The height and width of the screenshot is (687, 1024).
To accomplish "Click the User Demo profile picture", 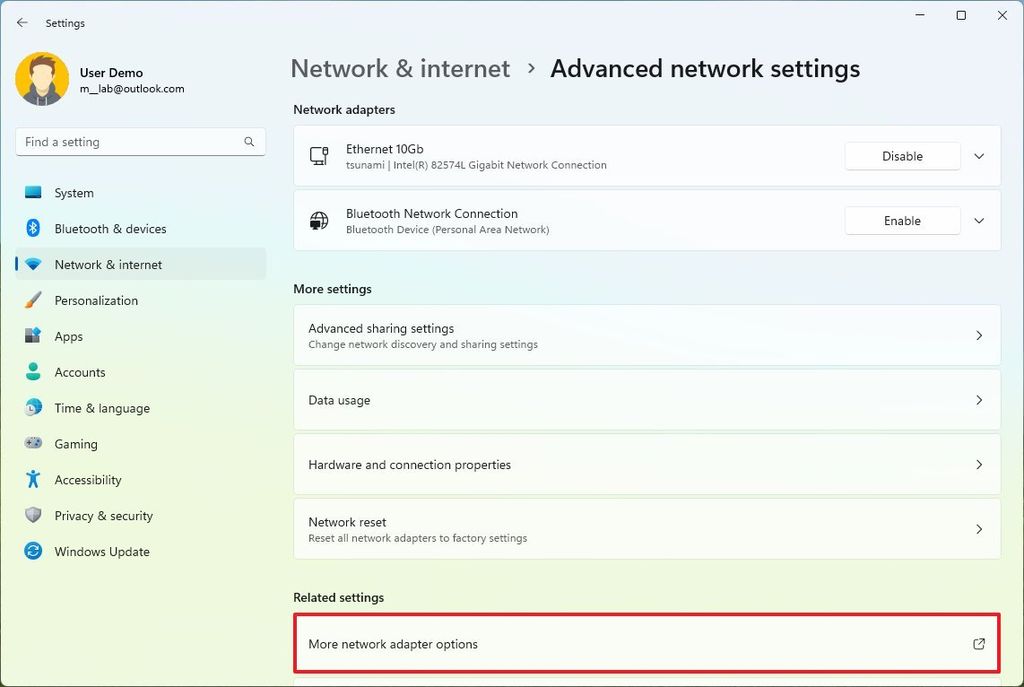I will [x=40, y=79].
